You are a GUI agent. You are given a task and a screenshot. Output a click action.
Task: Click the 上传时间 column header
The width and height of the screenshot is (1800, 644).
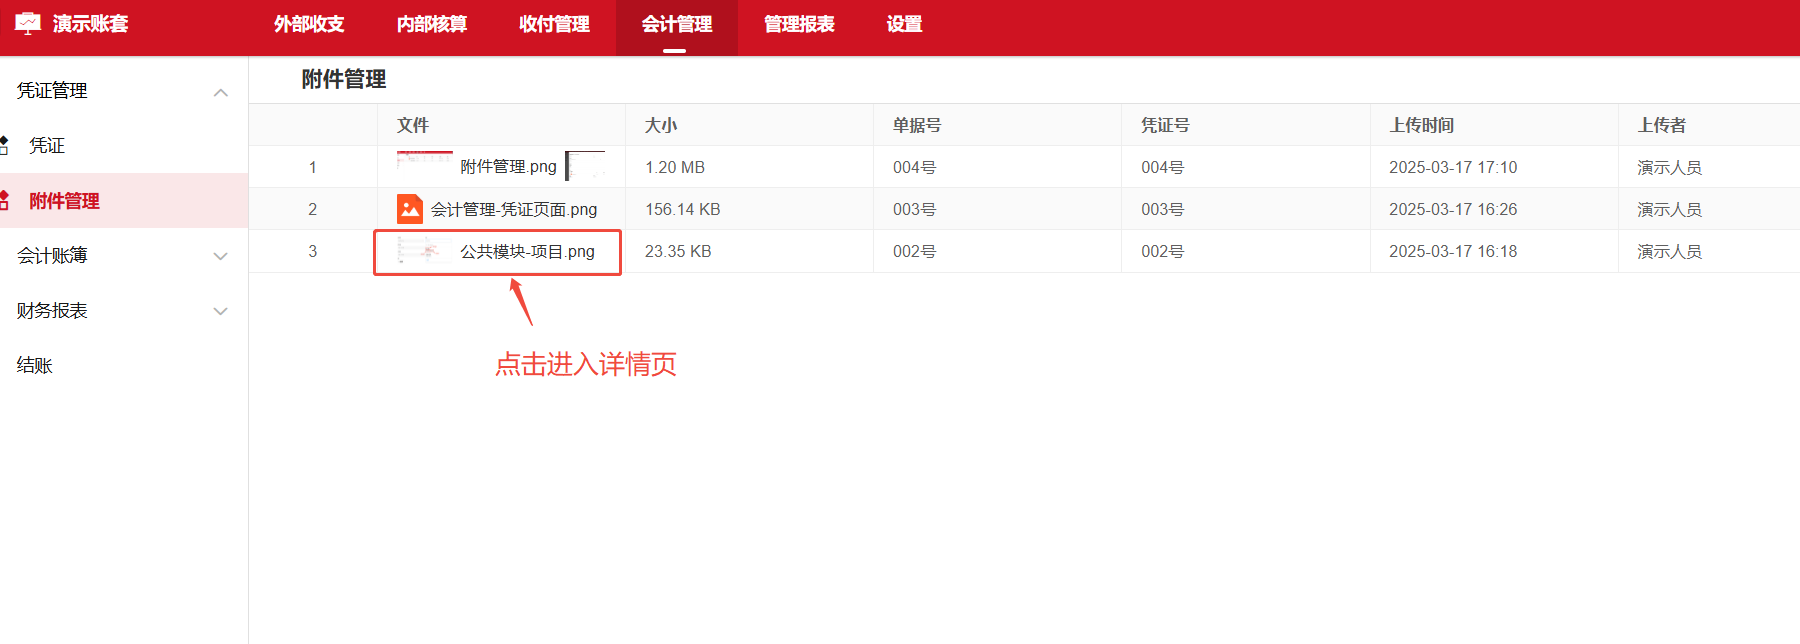1421,125
